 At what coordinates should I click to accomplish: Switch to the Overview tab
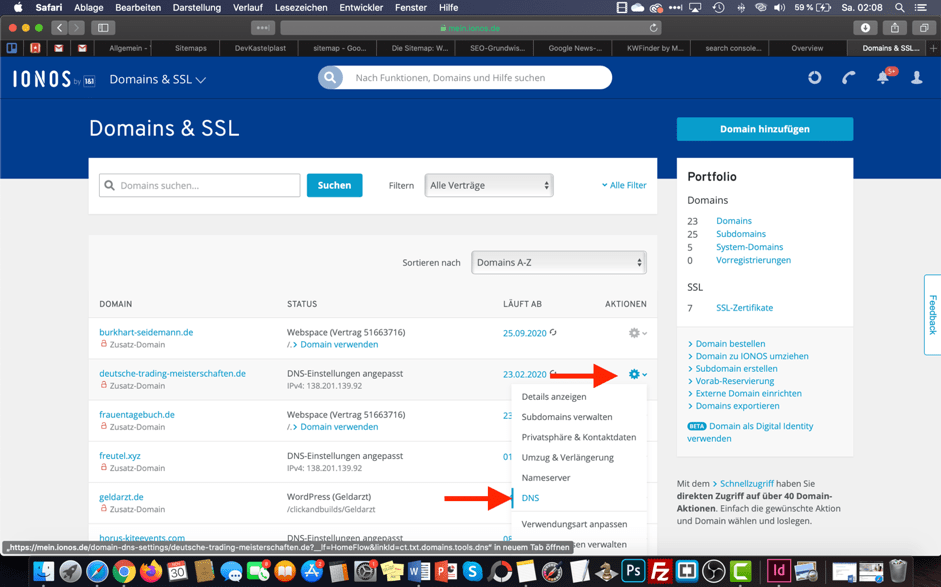pos(807,48)
